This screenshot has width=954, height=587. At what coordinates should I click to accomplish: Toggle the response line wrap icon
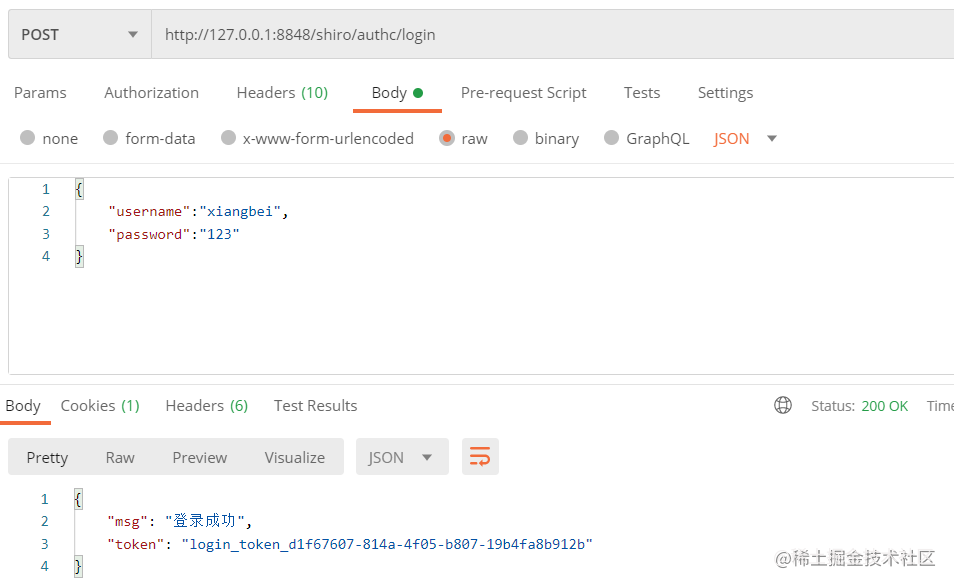480,457
